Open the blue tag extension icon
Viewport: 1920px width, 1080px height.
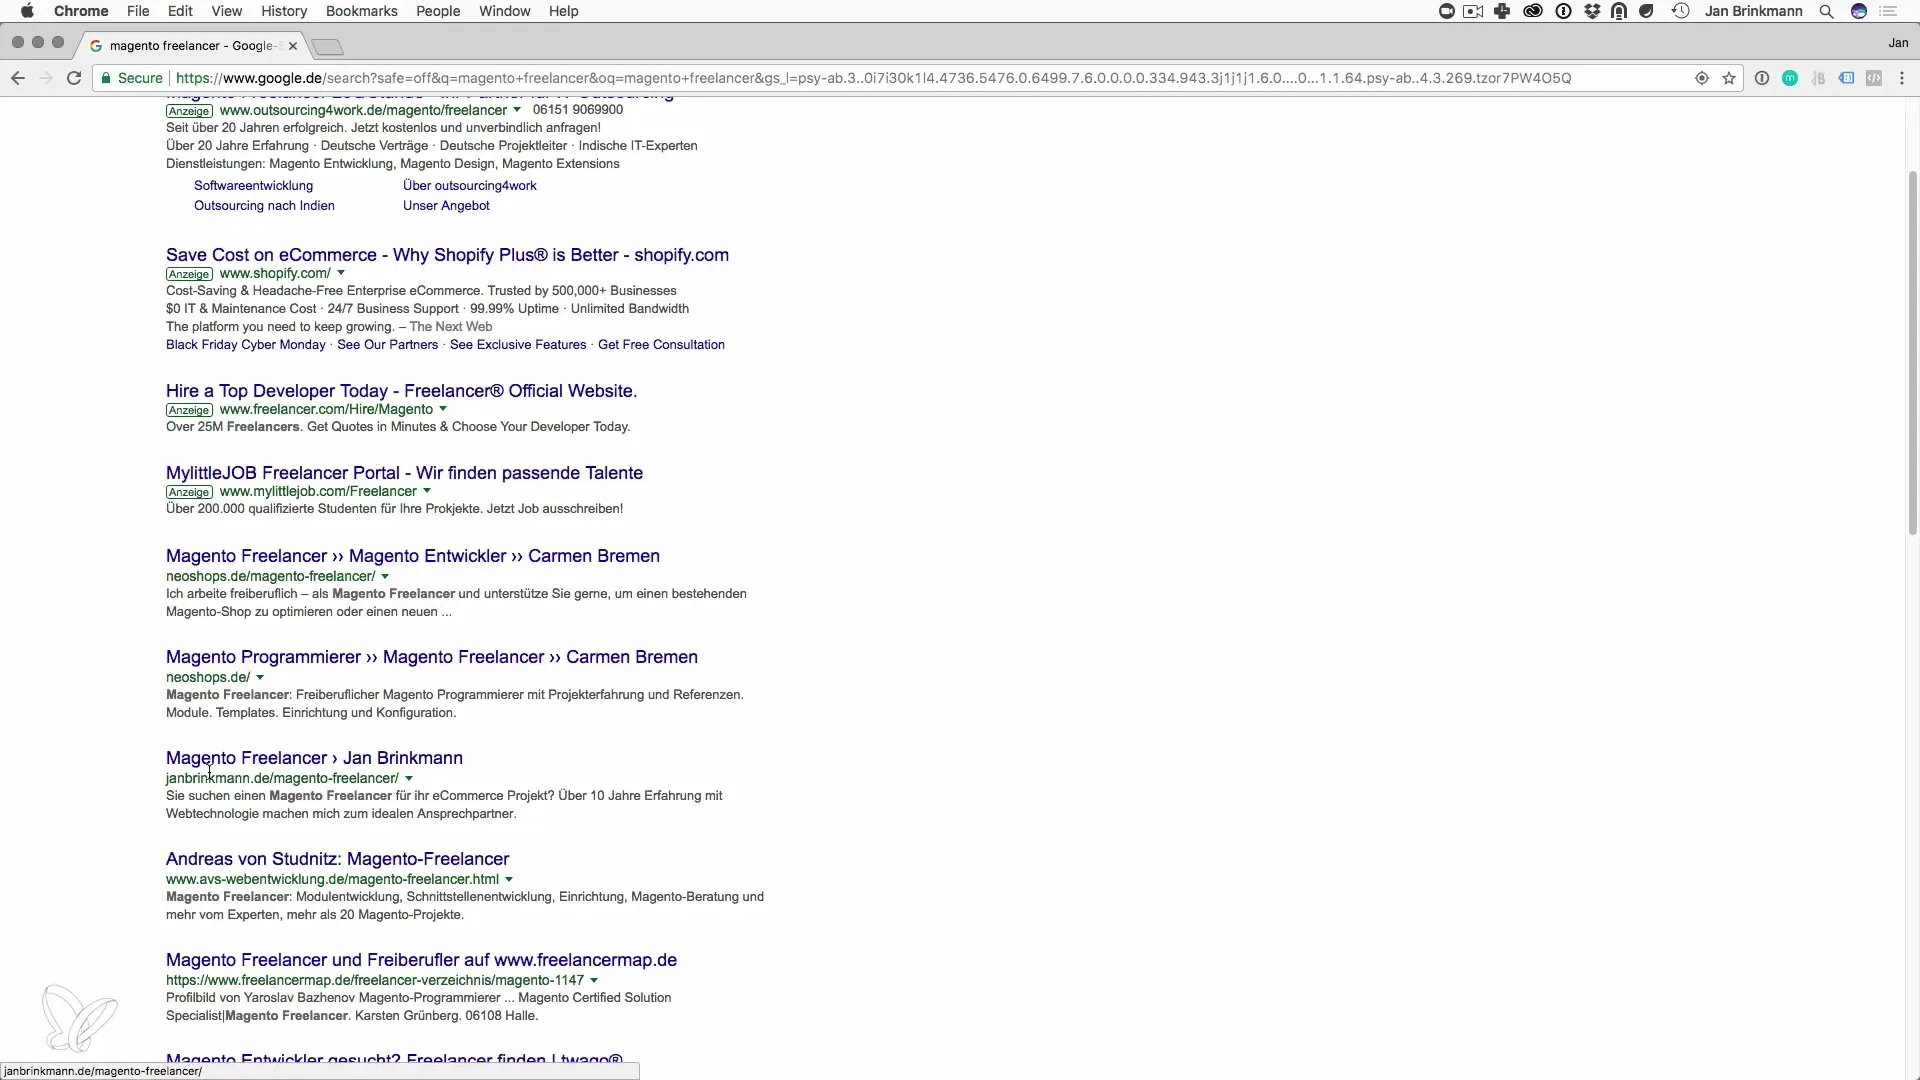(x=1846, y=78)
